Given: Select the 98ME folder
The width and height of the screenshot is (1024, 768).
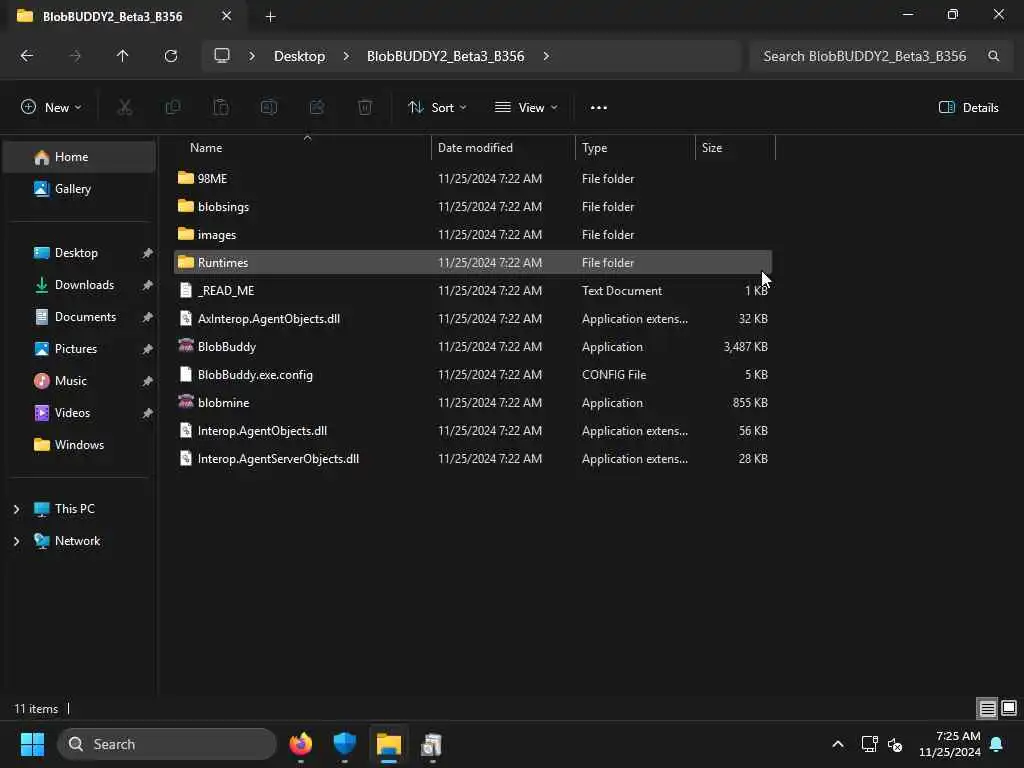Looking at the screenshot, I should [473, 178].
